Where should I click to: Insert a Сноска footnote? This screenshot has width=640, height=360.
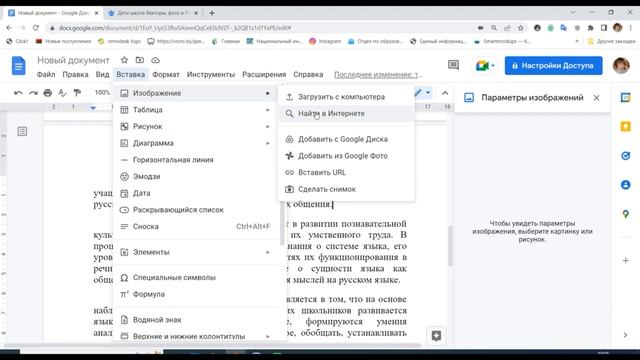[x=196, y=227]
